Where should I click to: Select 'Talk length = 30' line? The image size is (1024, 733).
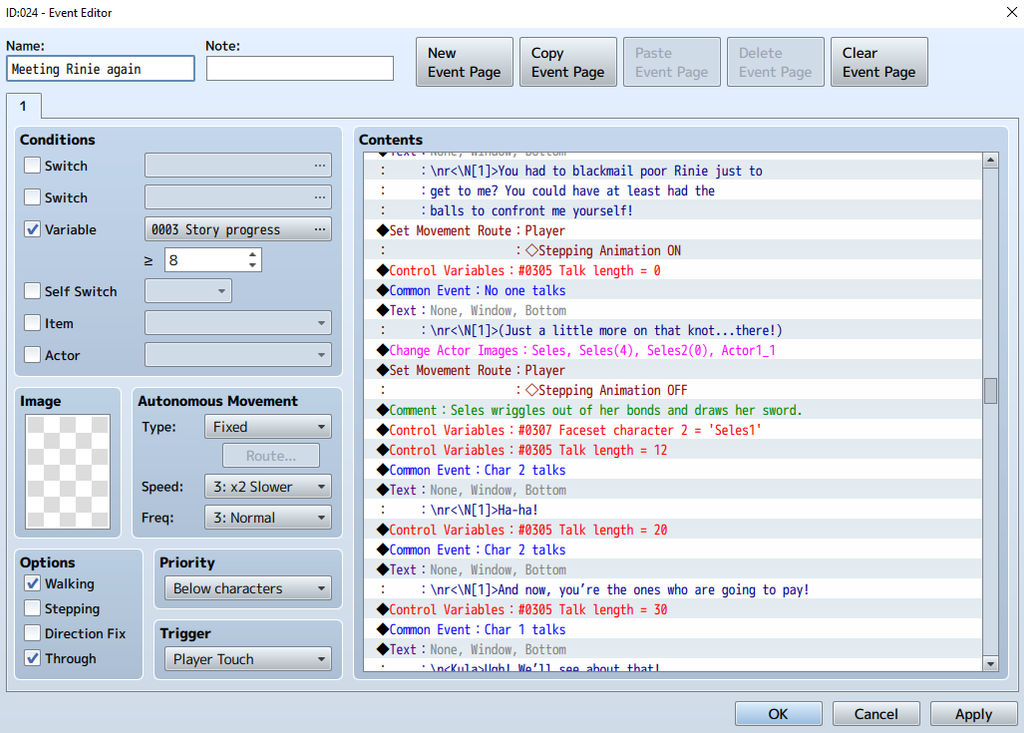(673, 610)
